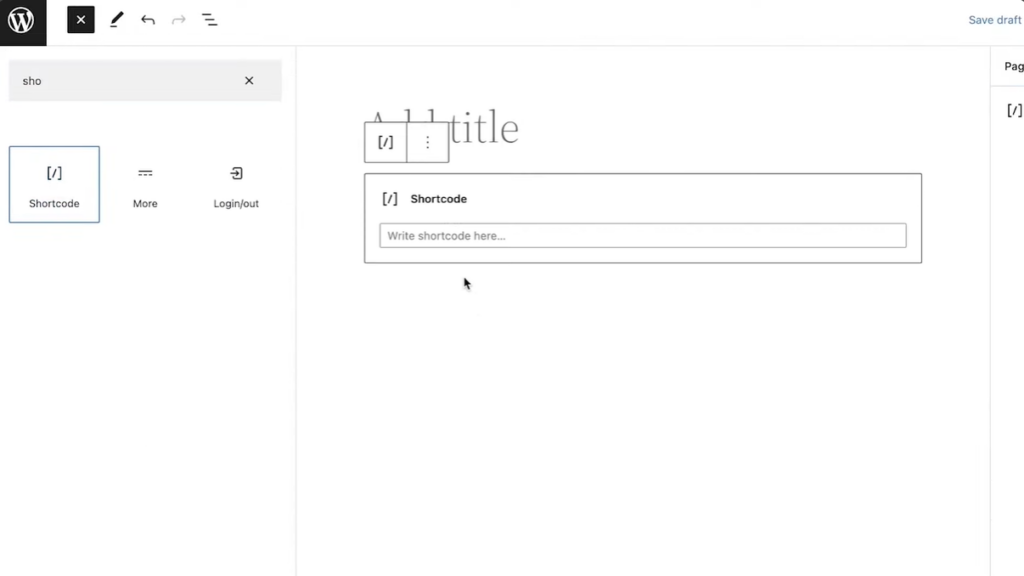Click the Shortcode label inside the block
The image size is (1024, 576).
[438, 199]
